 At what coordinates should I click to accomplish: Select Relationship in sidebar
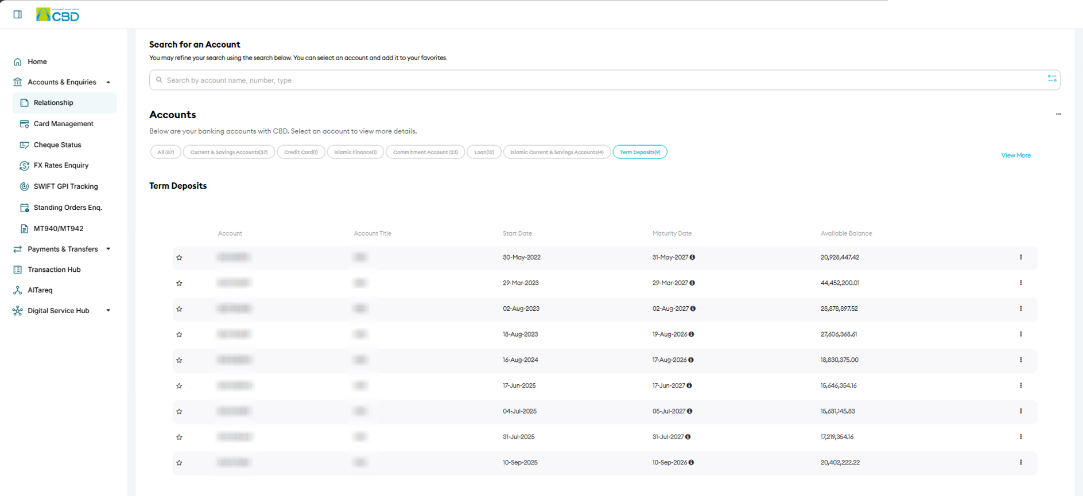pyautogui.click(x=64, y=103)
